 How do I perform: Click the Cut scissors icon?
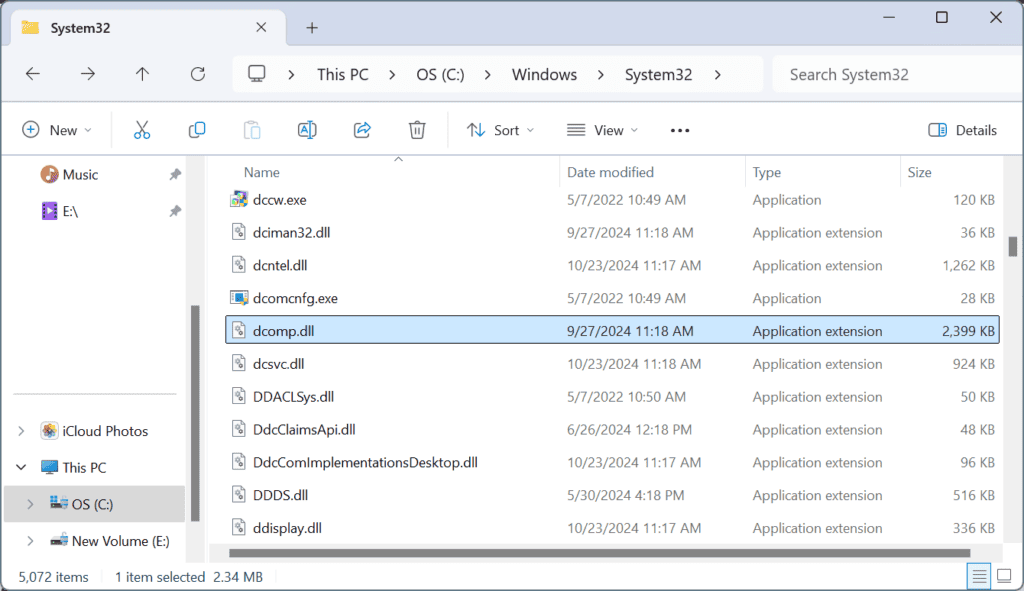[142, 130]
